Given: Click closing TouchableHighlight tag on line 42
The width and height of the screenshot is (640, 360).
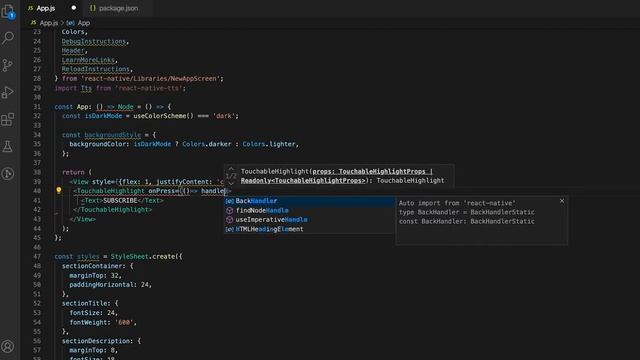Looking at the screenshot, I should click(112, 210).
